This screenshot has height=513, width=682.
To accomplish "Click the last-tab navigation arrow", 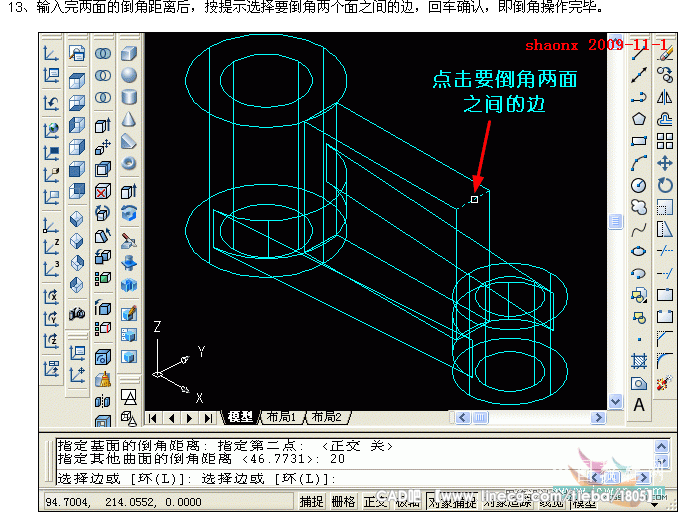I will pos(208,418).
